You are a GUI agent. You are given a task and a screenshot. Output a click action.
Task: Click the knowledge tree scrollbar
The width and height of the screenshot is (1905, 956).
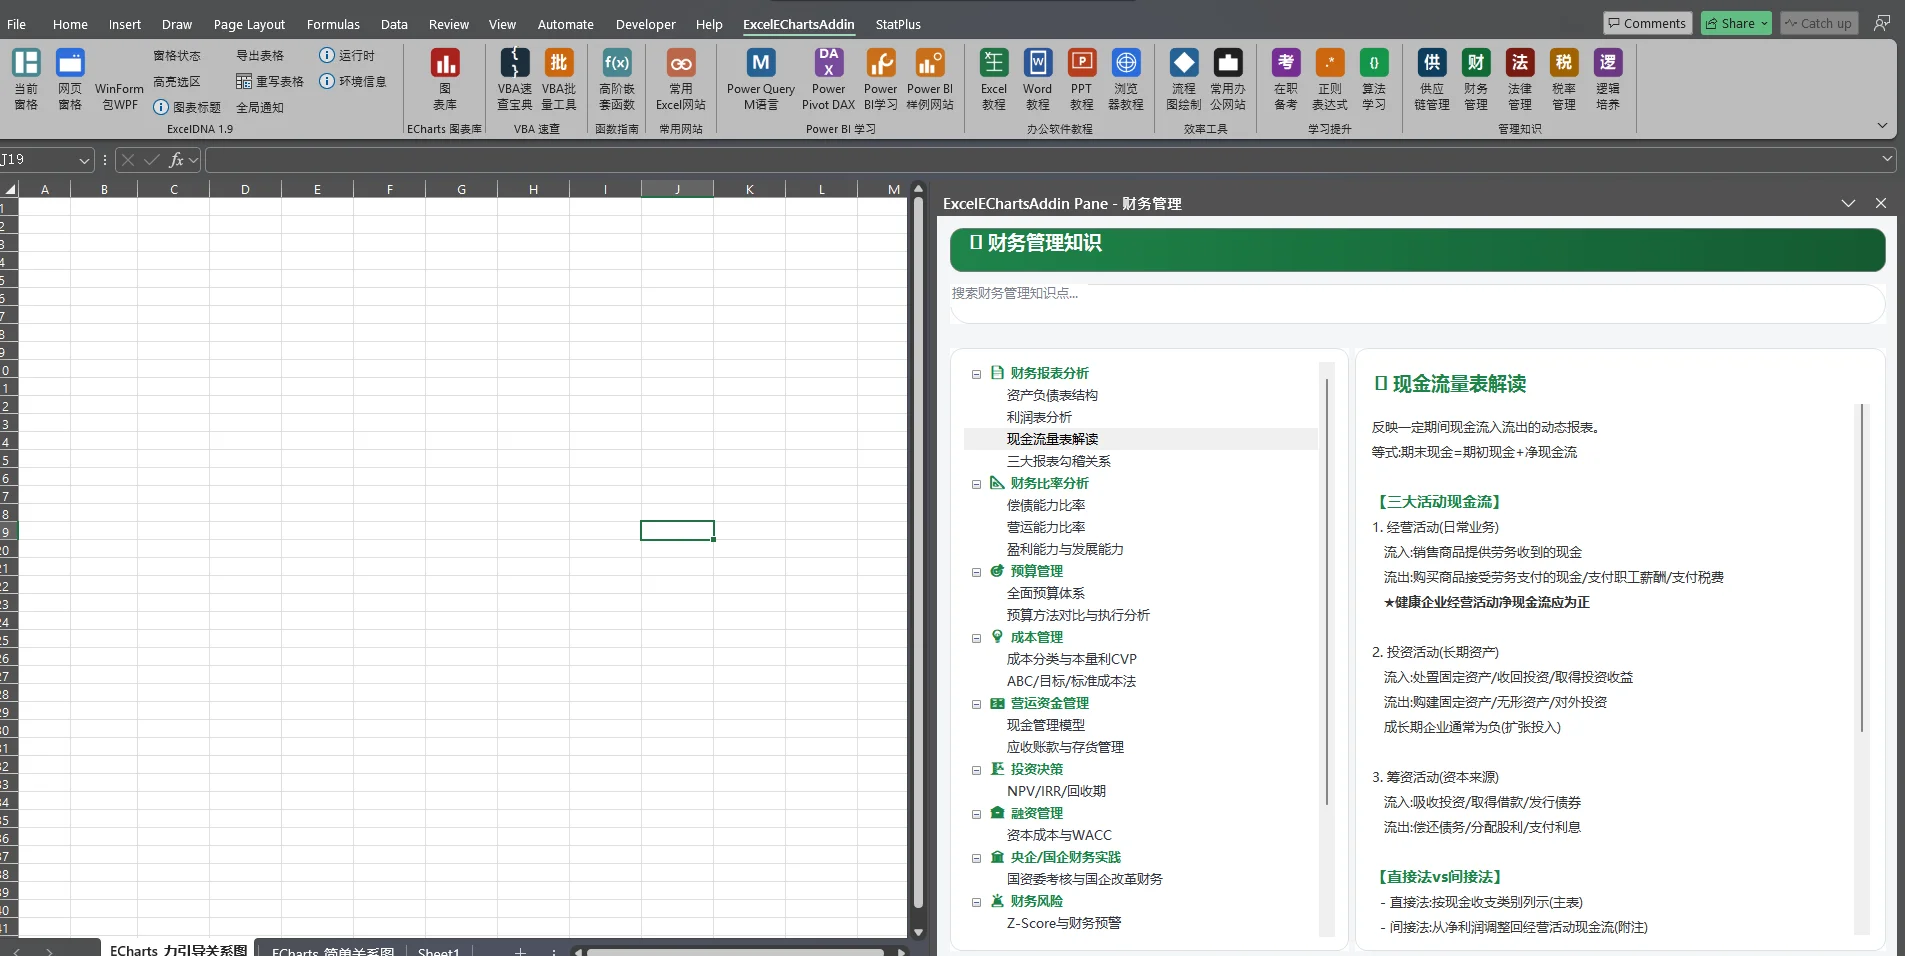(1327, 590)
